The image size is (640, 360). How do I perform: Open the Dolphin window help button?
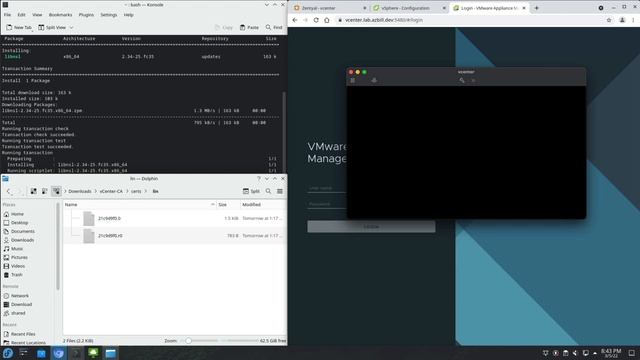(258, 179)
